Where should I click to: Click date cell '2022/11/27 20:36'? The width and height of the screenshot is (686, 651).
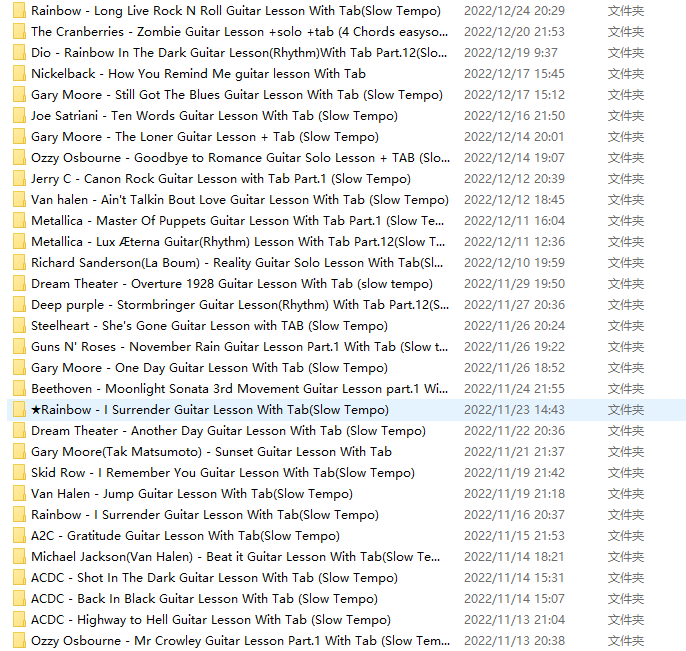pyautogui.click(x=514, y=304)
